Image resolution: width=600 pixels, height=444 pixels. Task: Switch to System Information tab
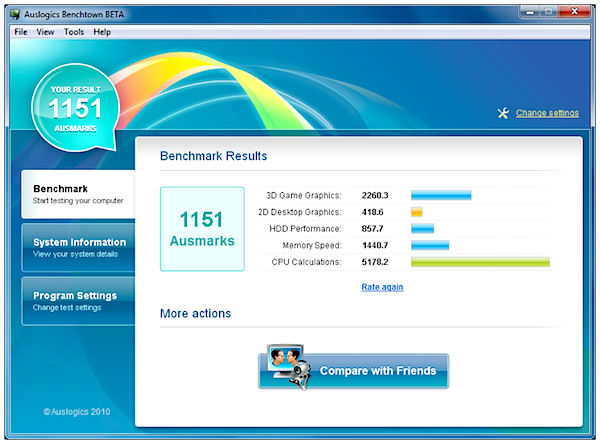[x=78, y=247]
